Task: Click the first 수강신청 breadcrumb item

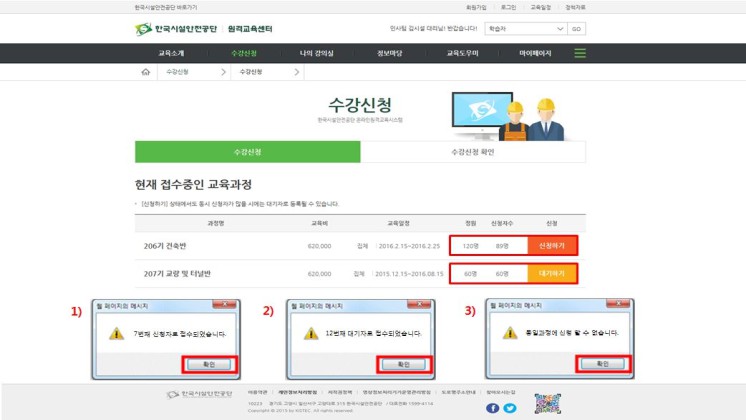Action: 177,72
